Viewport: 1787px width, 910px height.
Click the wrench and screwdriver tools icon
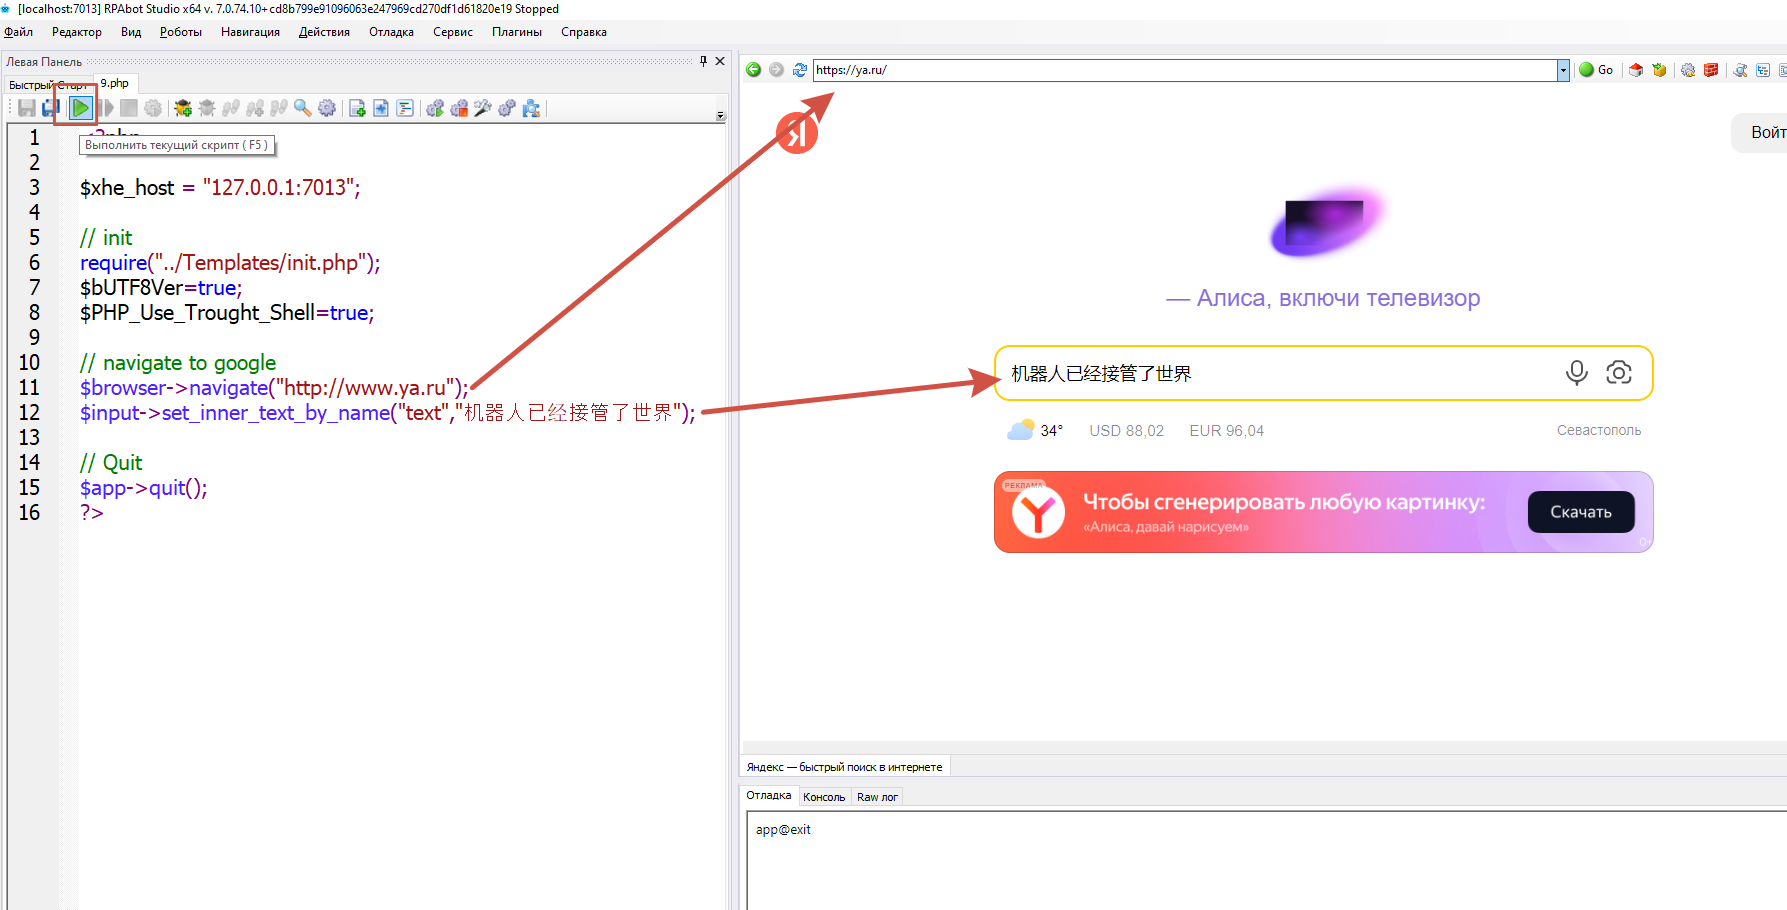click(483, 108)
